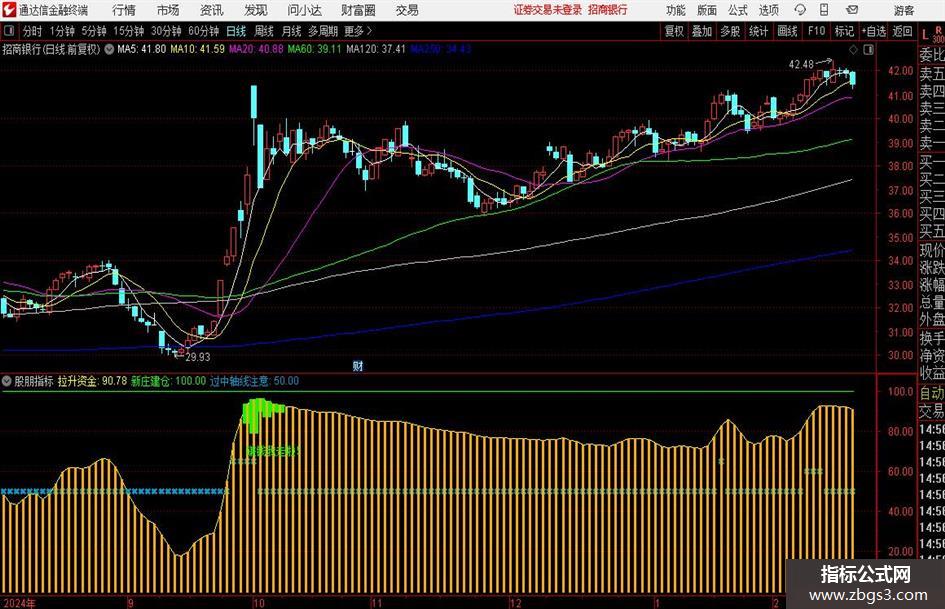This screenshot has width=945, height=609.
Task: Click the 29.93 low price label
Action: (198, 357)
